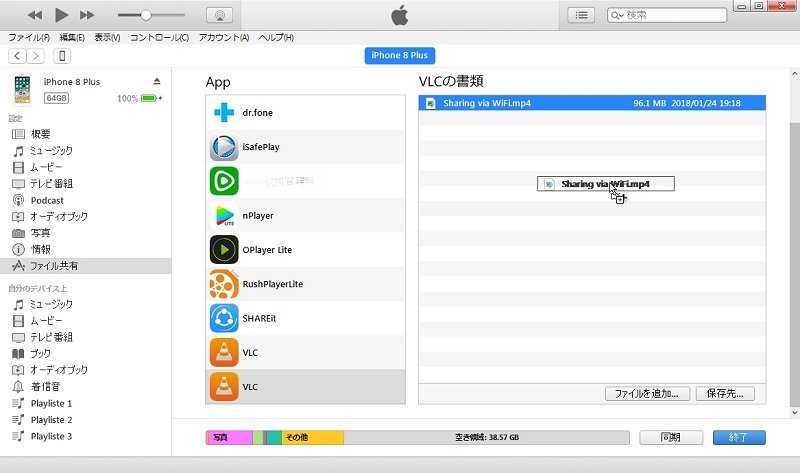Select the iSafePlay app
This screenshot has height=473, width=800.
coord(306,147)
